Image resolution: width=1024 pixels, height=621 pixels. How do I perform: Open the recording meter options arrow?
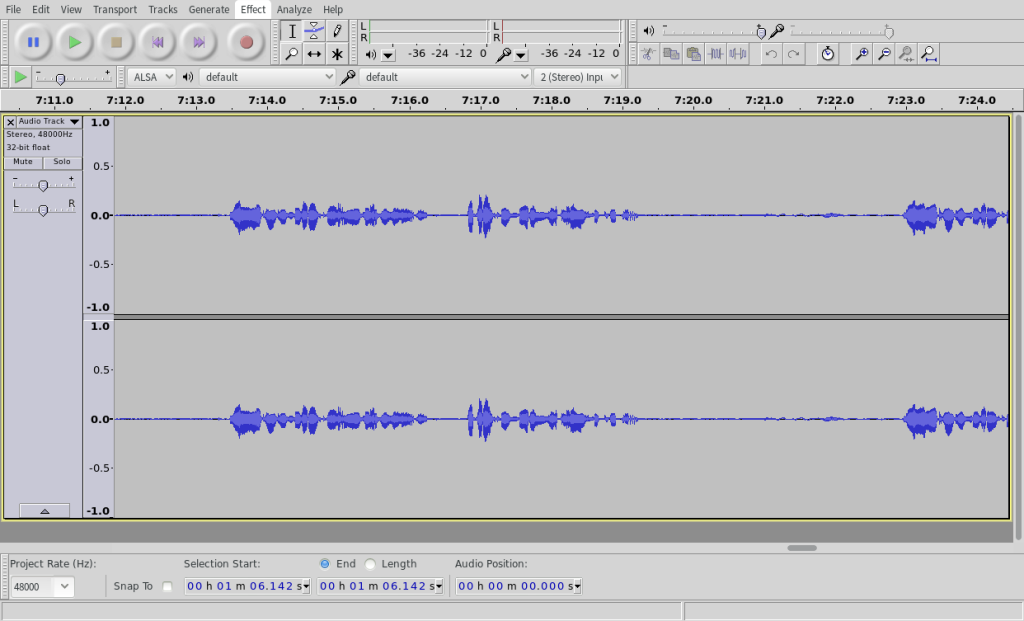point(520,56)
